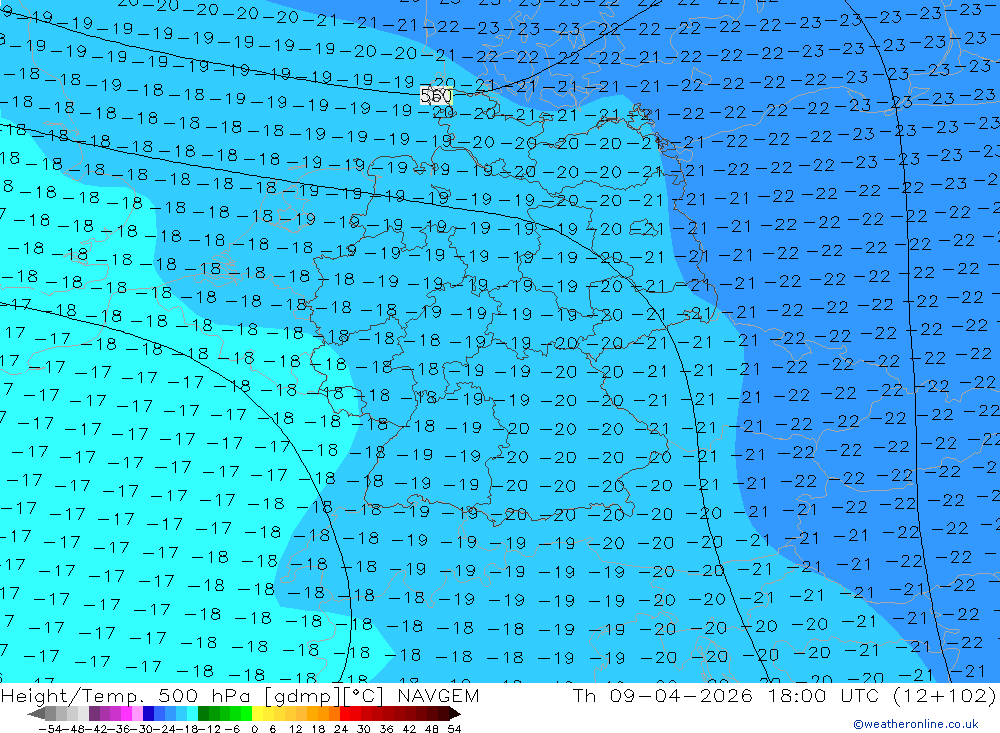Screen dimensions: 1000x733
Task: Click the "Th 09-04-2026" forecast date
Action: pos(663,695)
